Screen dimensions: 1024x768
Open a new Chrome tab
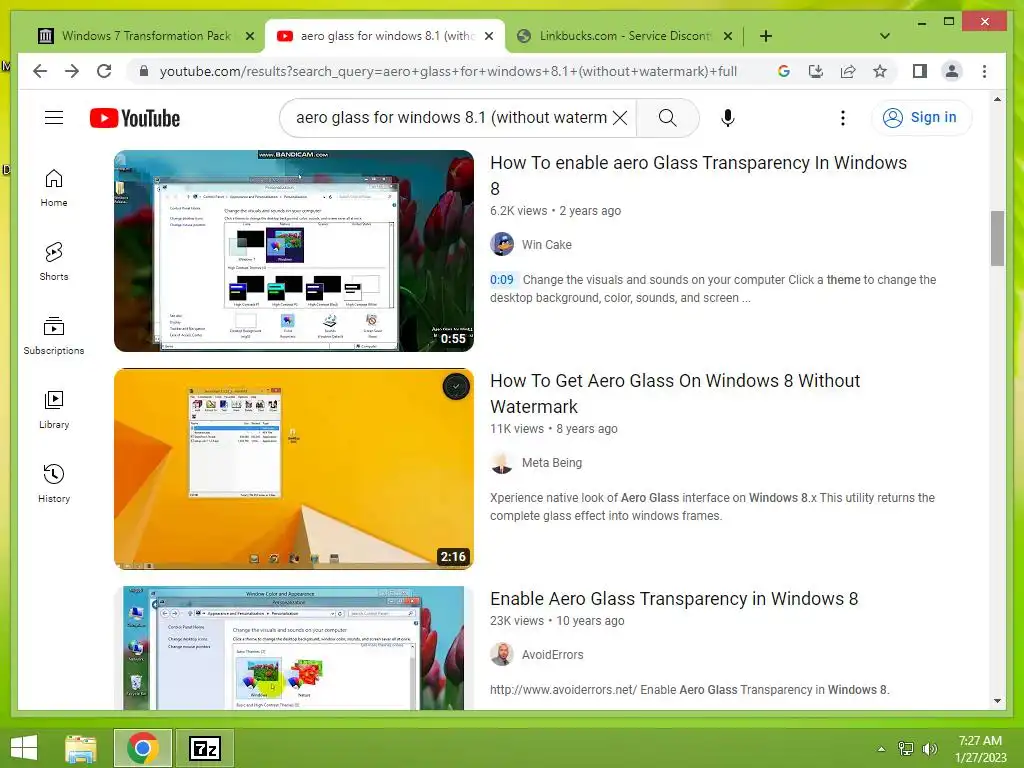[765, 36]
